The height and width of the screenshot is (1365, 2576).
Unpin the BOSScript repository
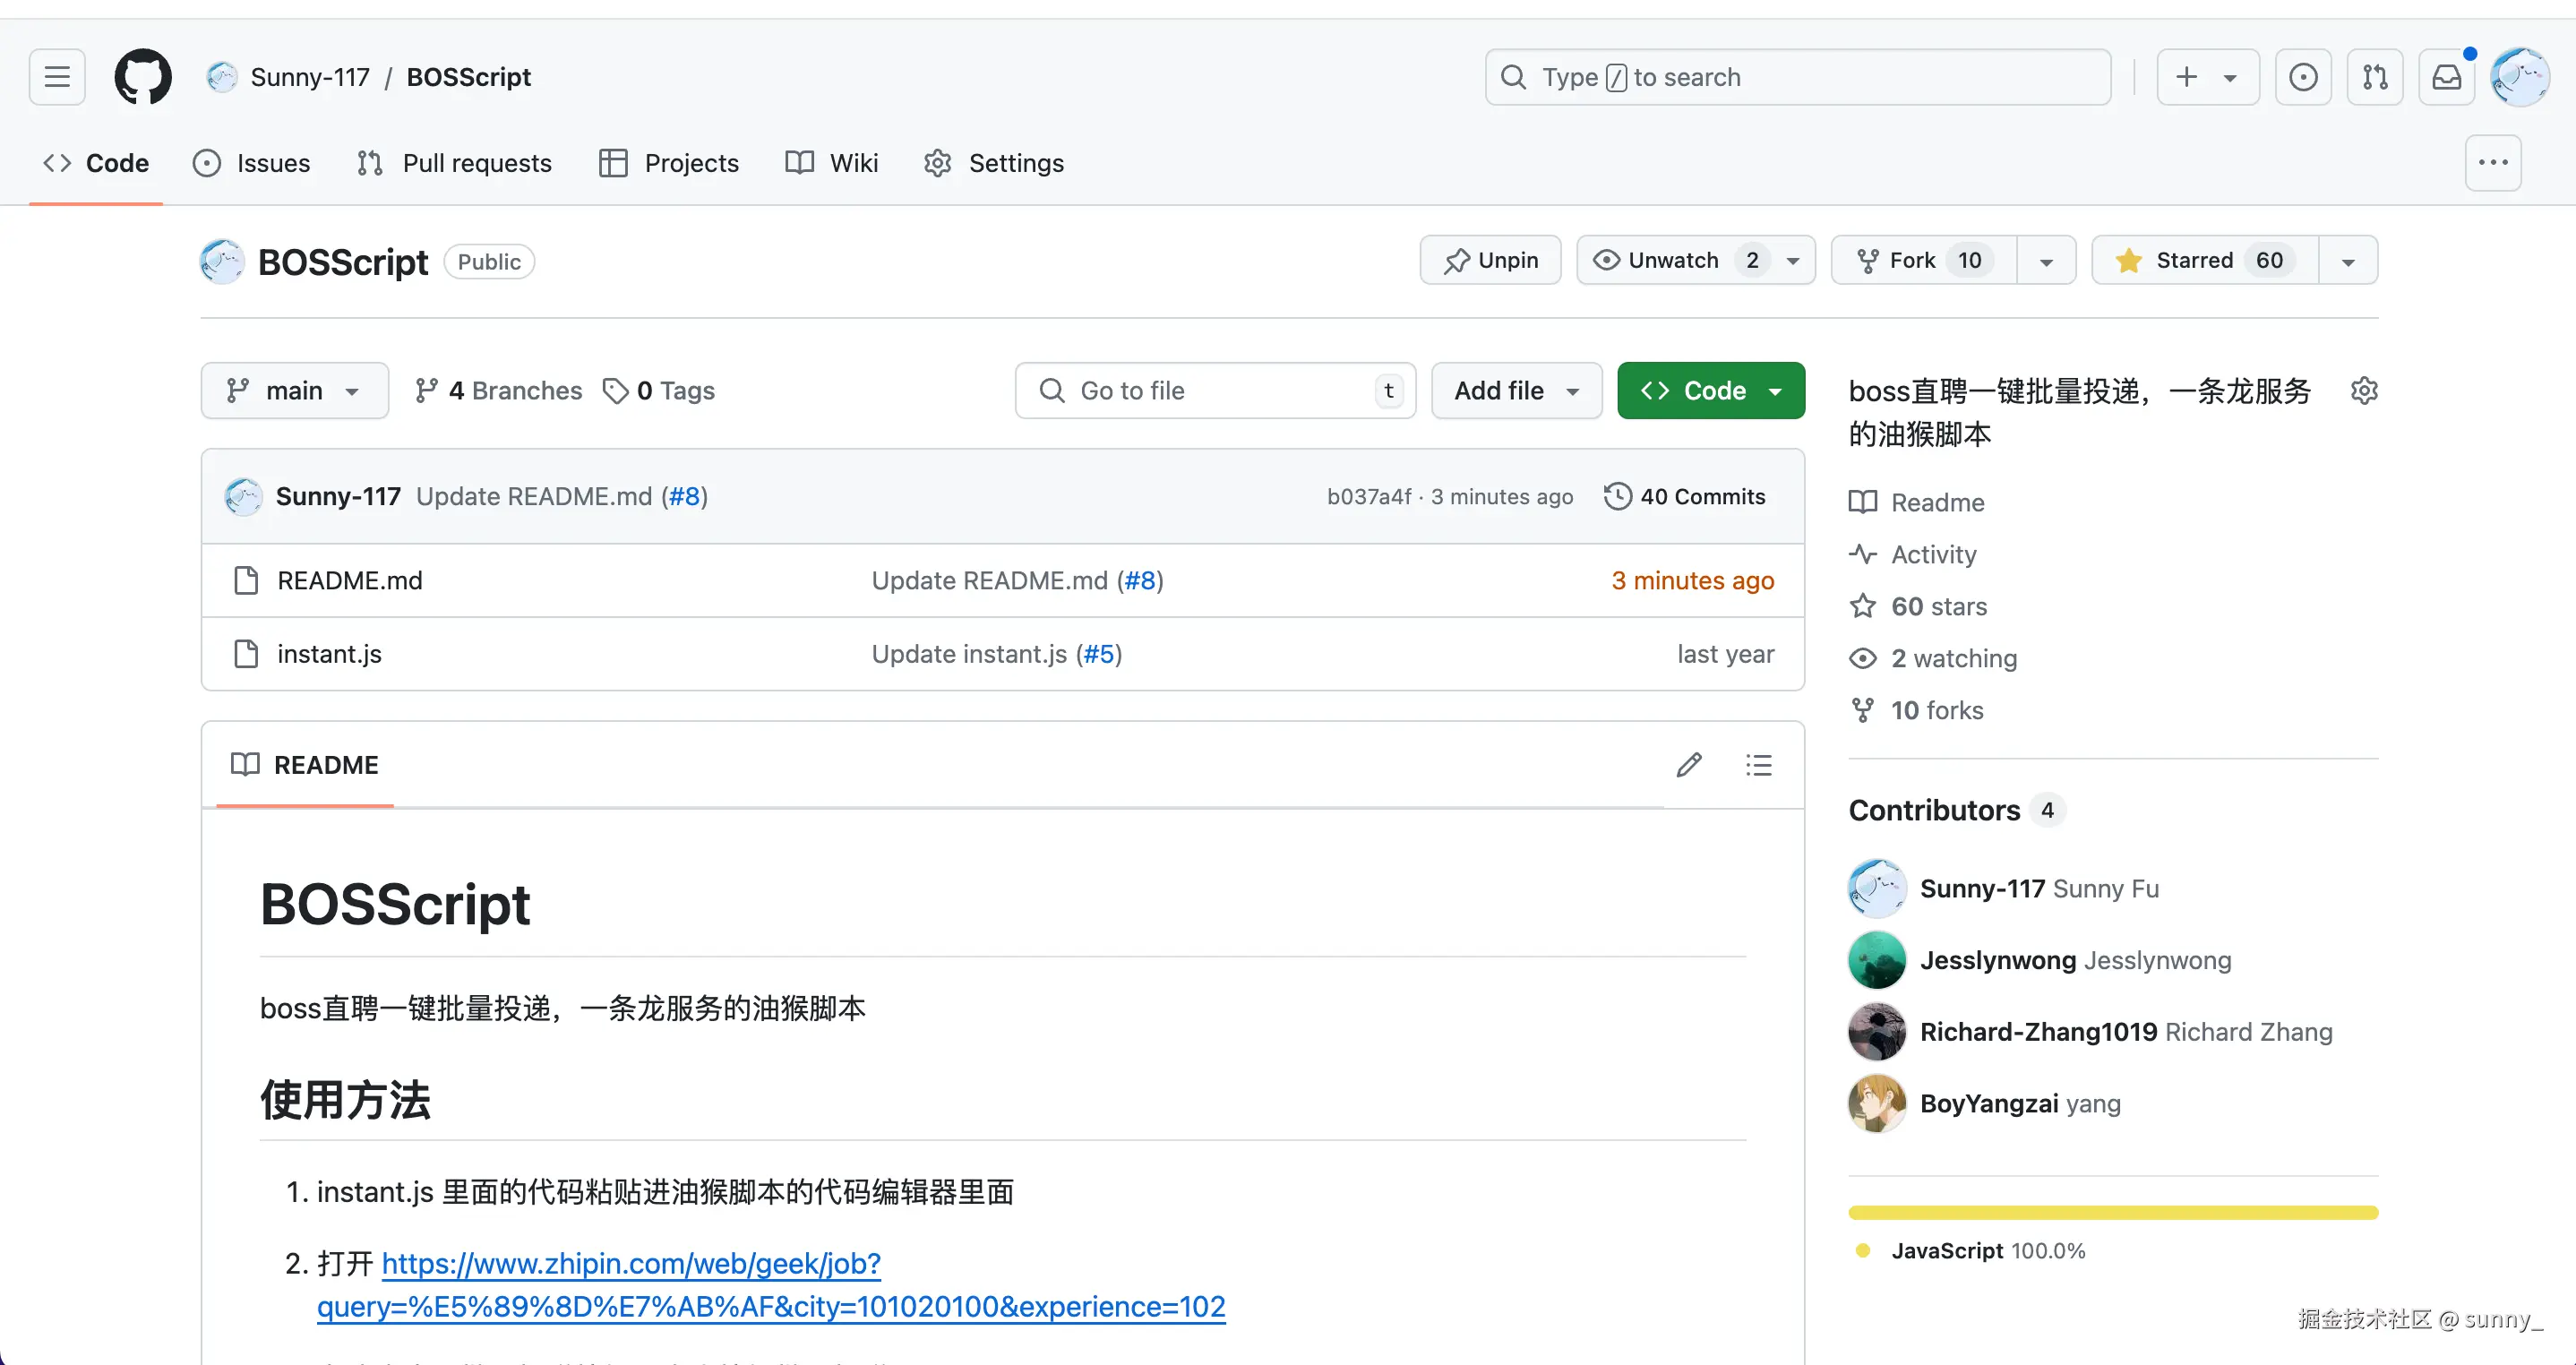coord(1490,260)
